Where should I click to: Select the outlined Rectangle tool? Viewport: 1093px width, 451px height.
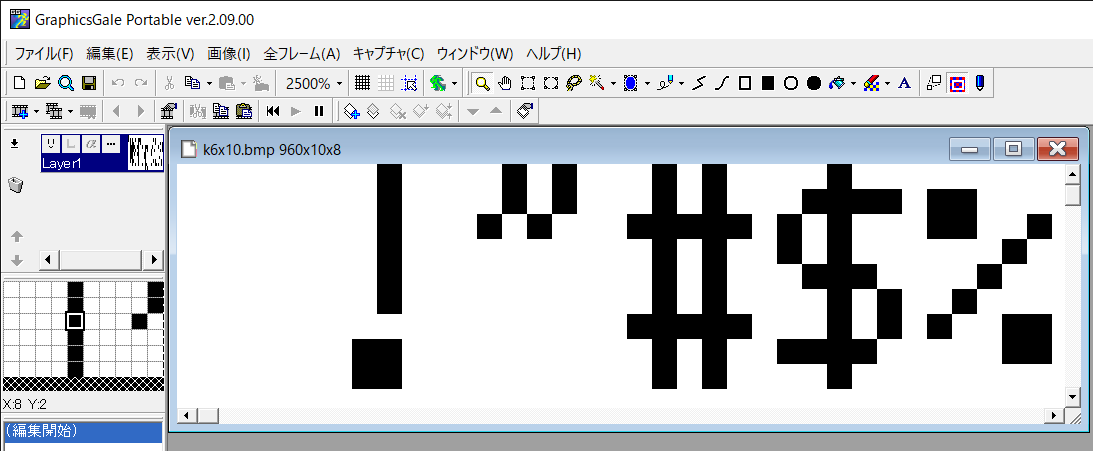(745, 84)
